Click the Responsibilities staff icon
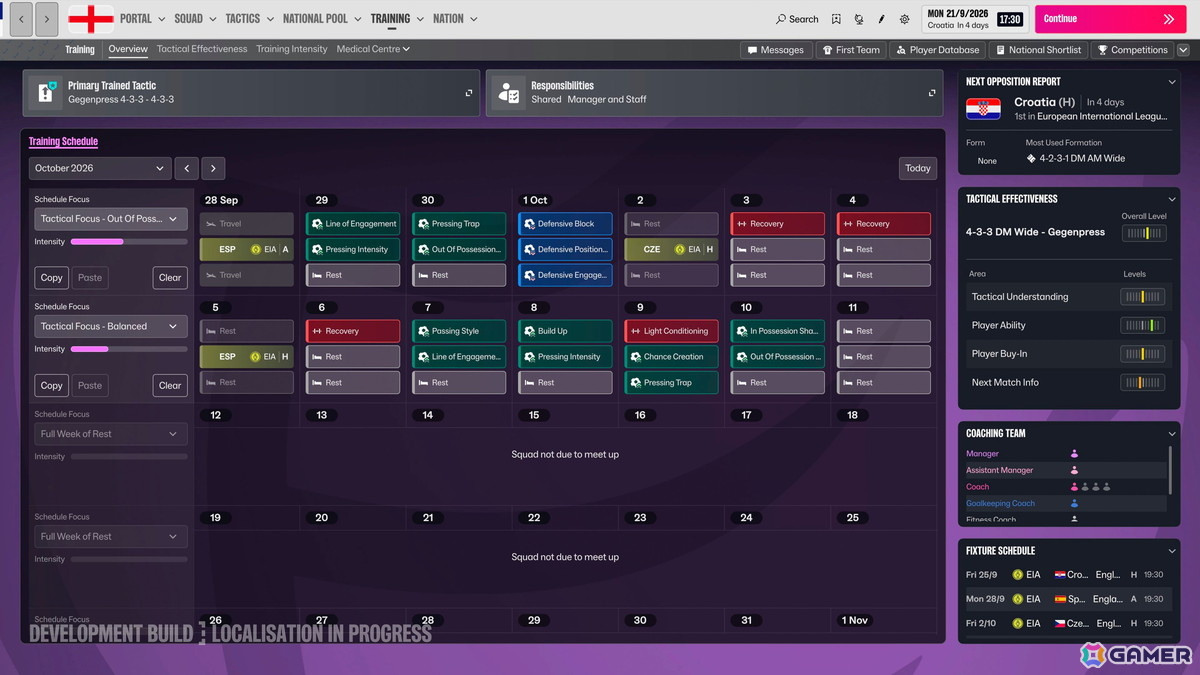 pyautogui.click(x=509, y=92)
